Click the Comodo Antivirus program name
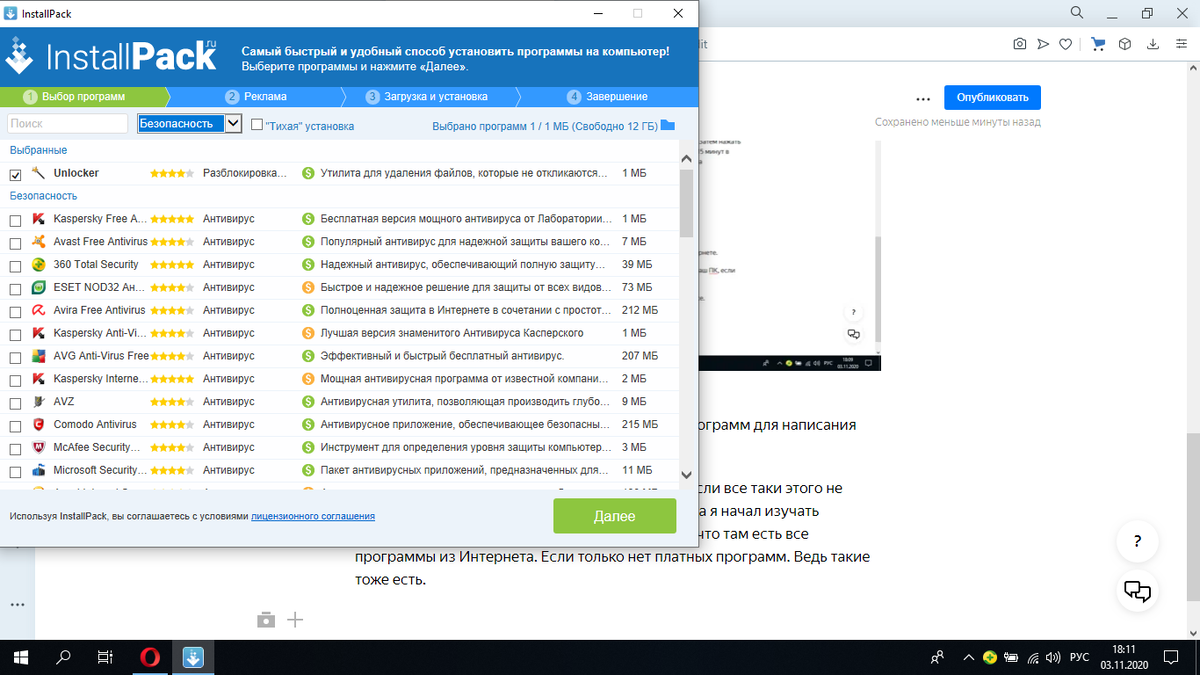The width and height of the screenshot is (1200, 675). point(95,425)
